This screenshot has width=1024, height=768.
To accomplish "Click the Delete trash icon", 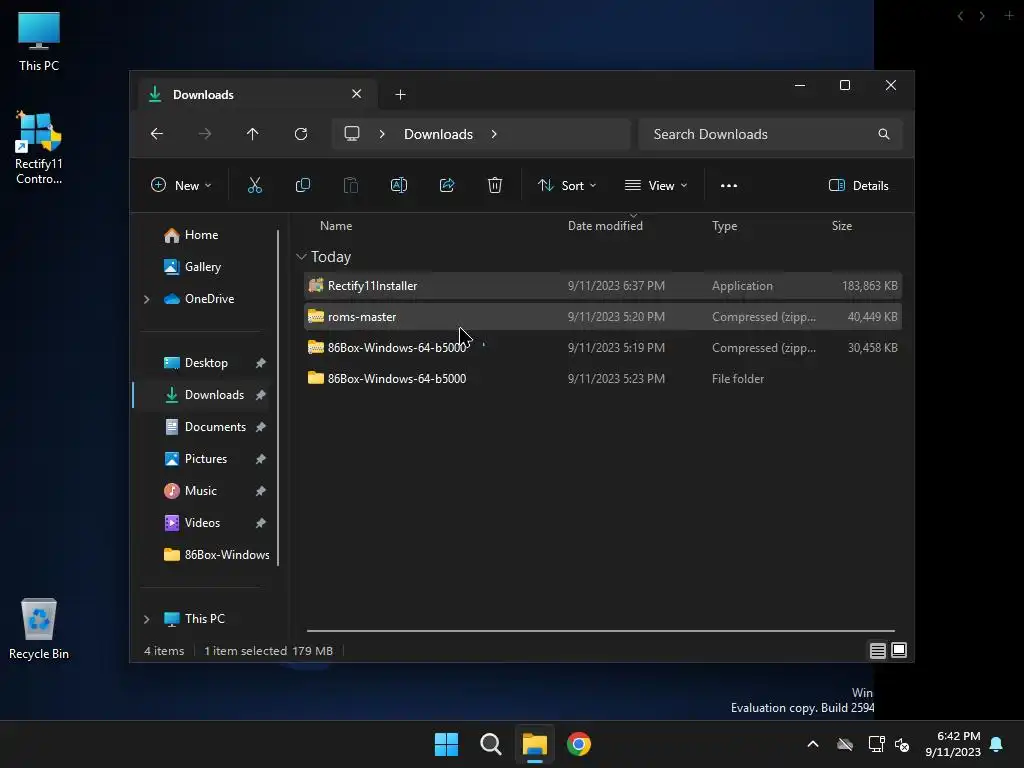I will pos(495,185).
